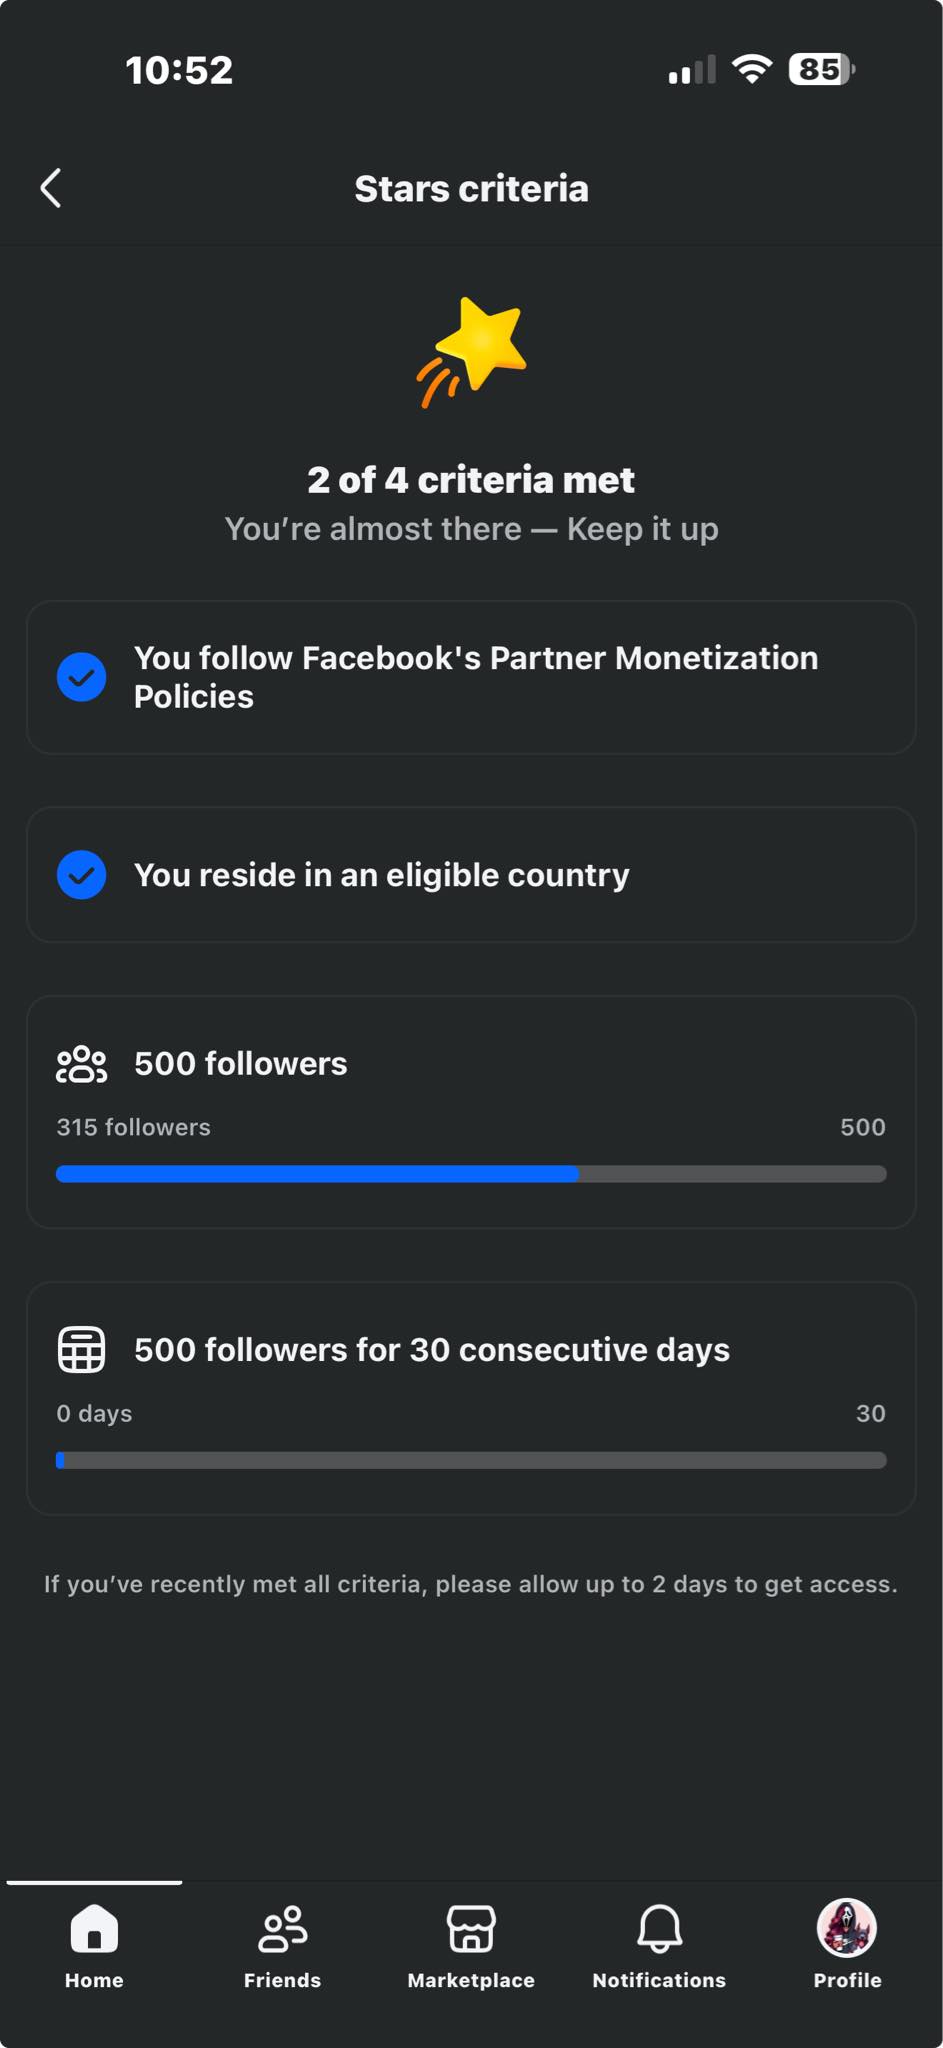Tap the followers group icon

click(x=82, y=1064)
